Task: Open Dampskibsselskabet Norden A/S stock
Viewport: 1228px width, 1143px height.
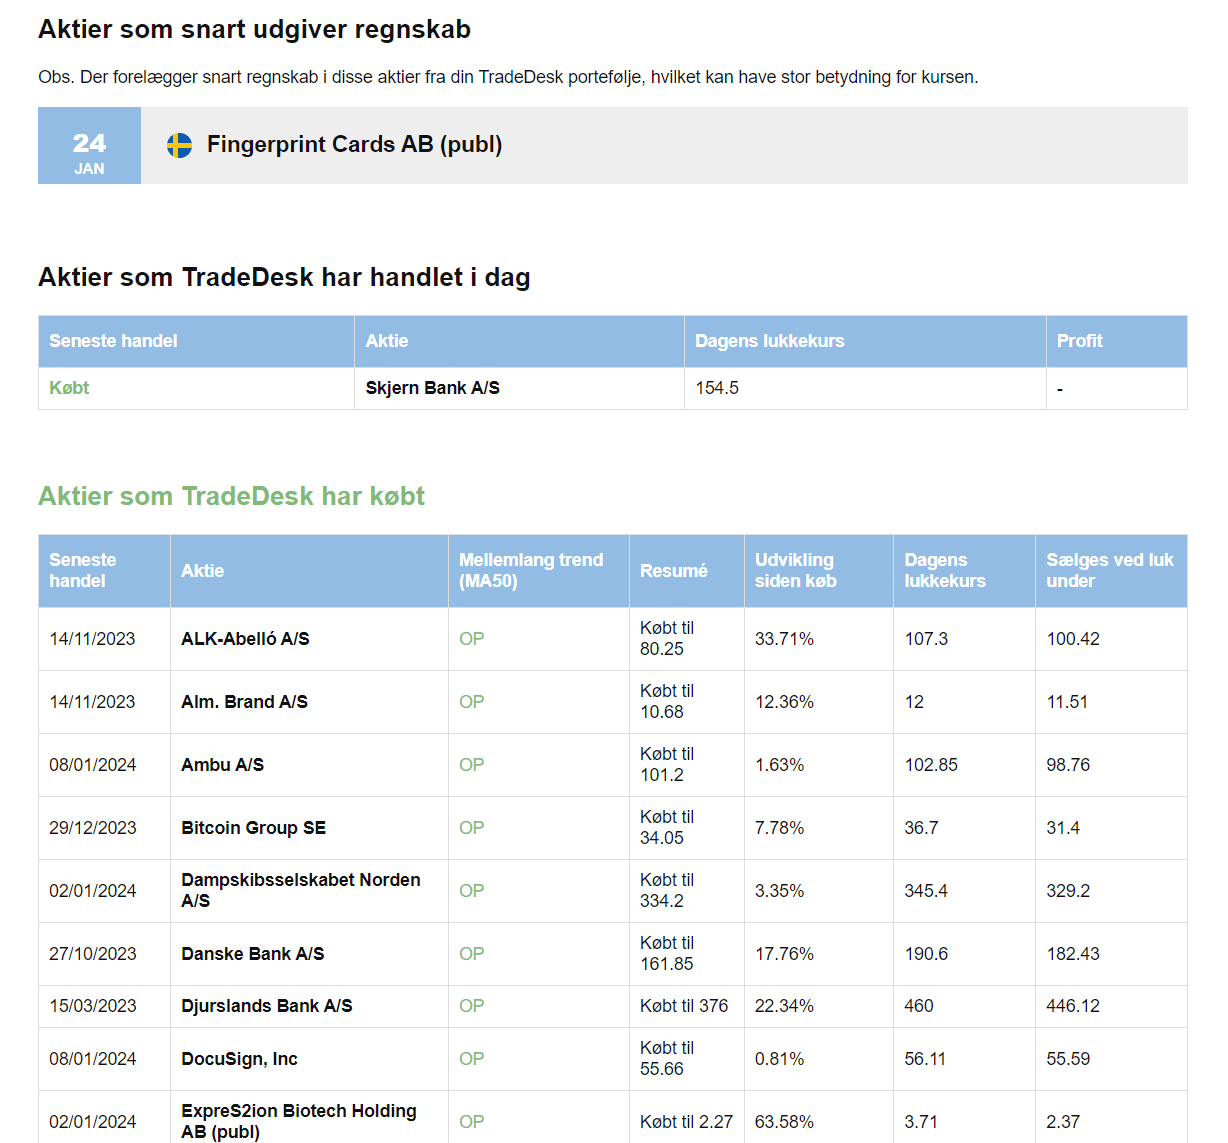Action: (x=301, y=890)
